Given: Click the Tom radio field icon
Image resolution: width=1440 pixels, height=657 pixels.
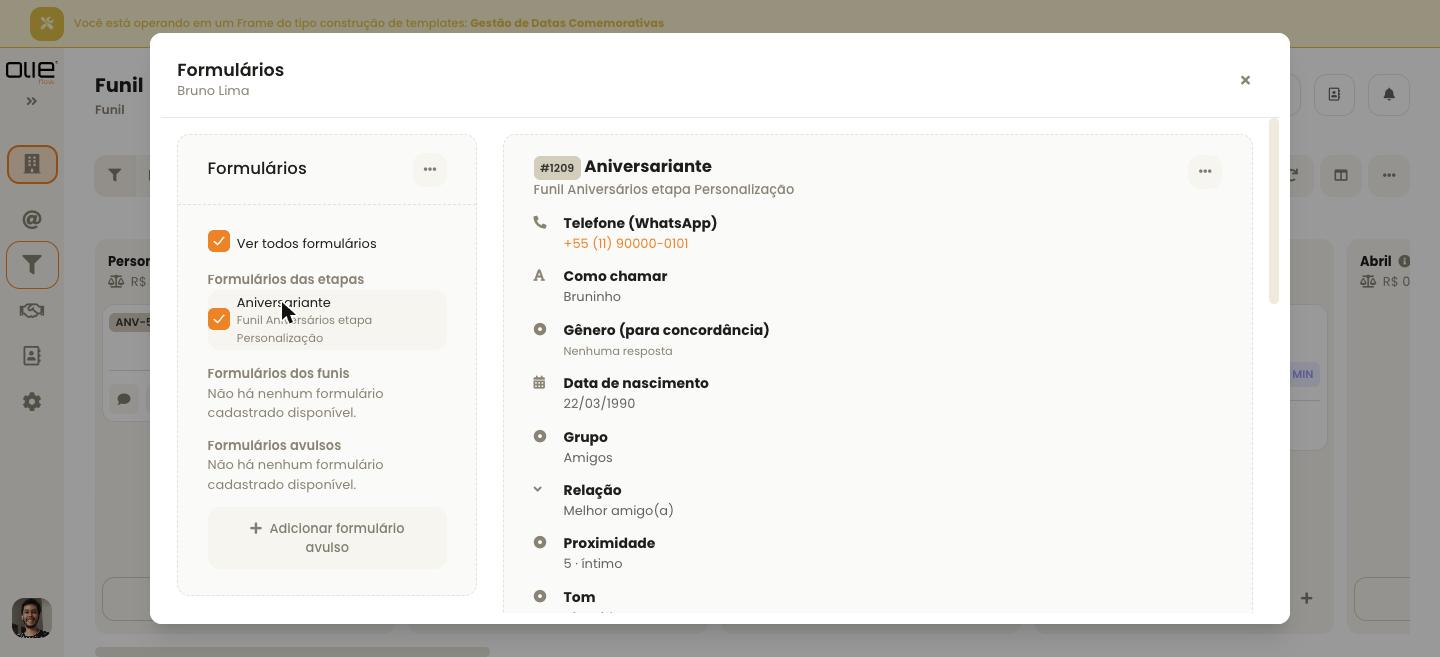Looking at the screenshot, I should coord(540,596).
